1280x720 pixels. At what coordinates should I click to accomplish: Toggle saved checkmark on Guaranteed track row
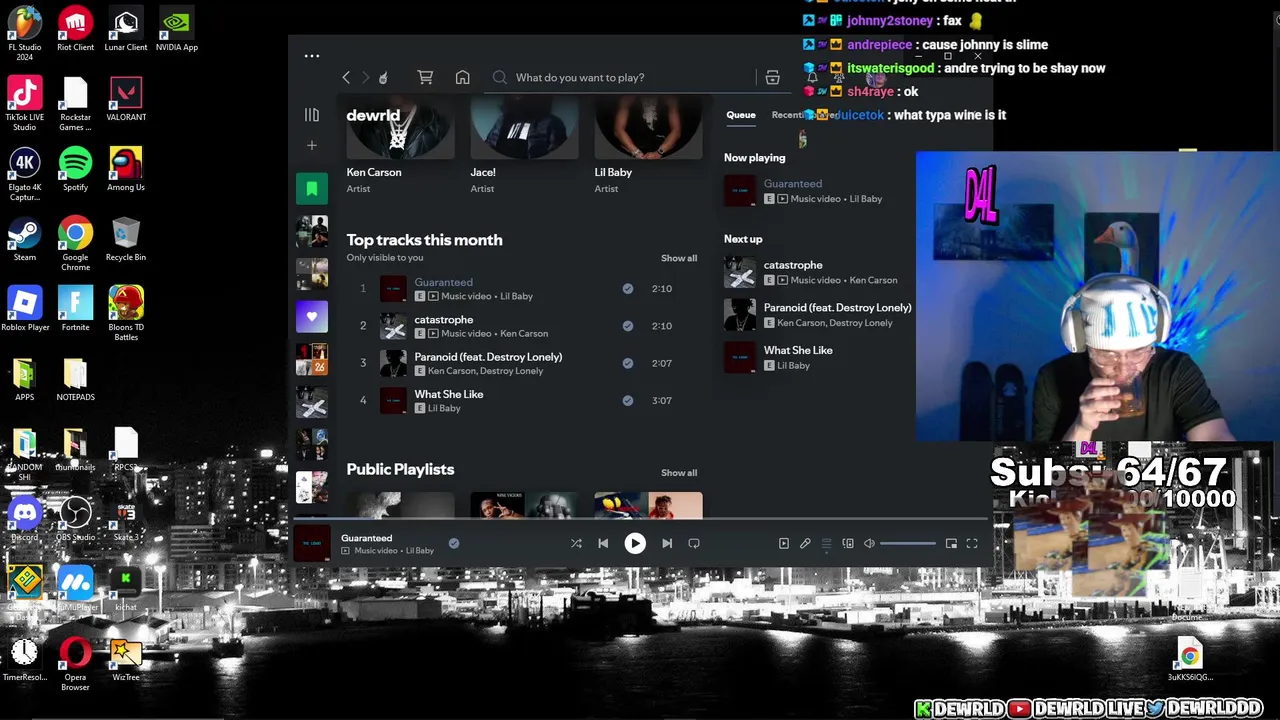point(628,288)
